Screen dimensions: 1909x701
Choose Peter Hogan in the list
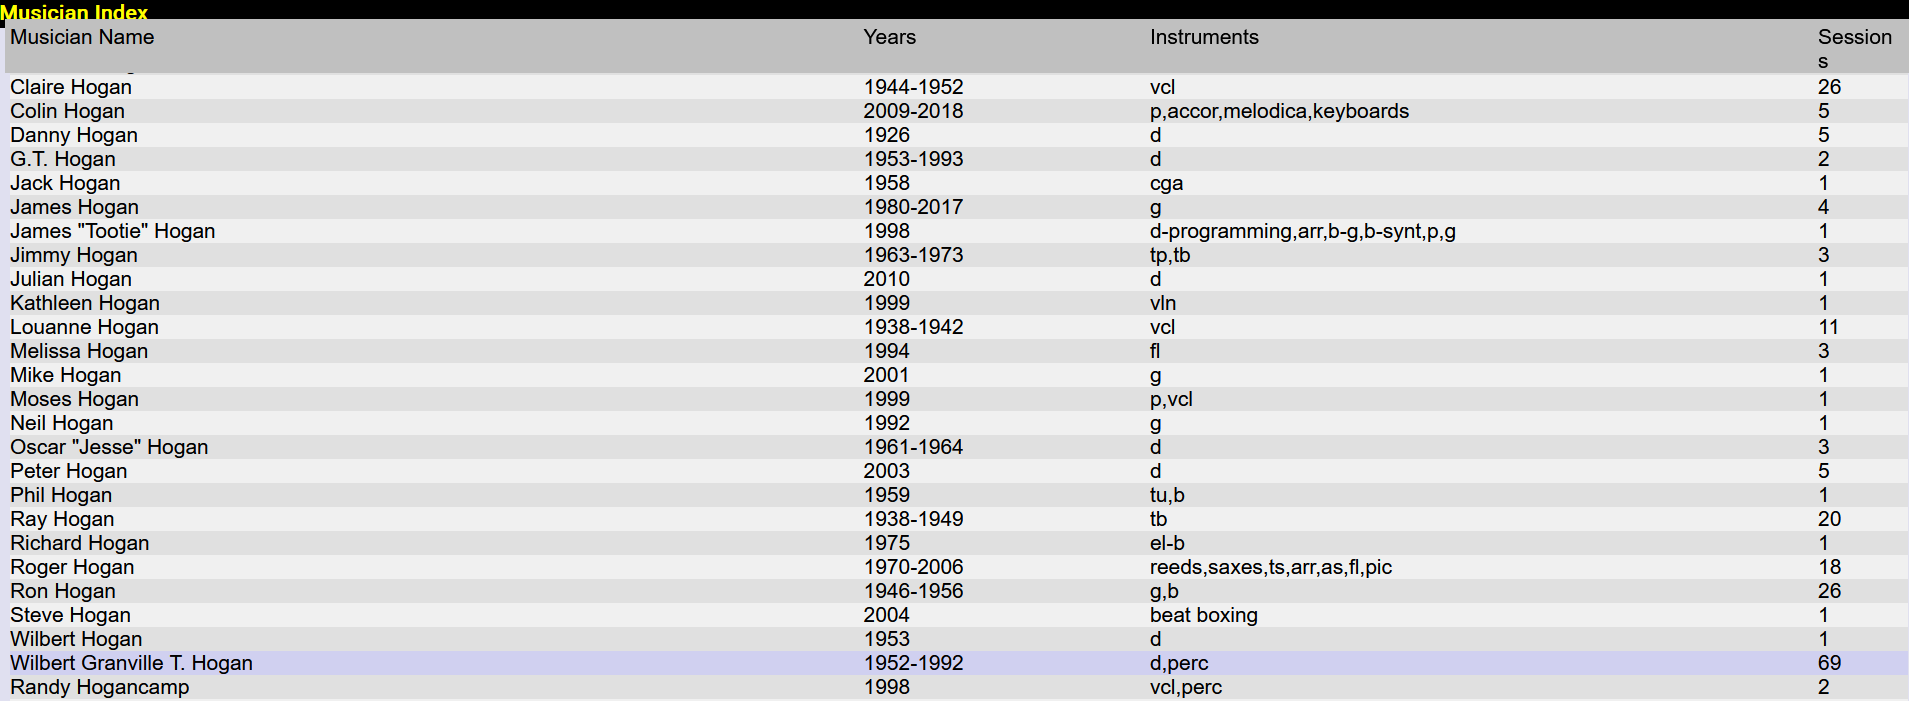(68, 471)
